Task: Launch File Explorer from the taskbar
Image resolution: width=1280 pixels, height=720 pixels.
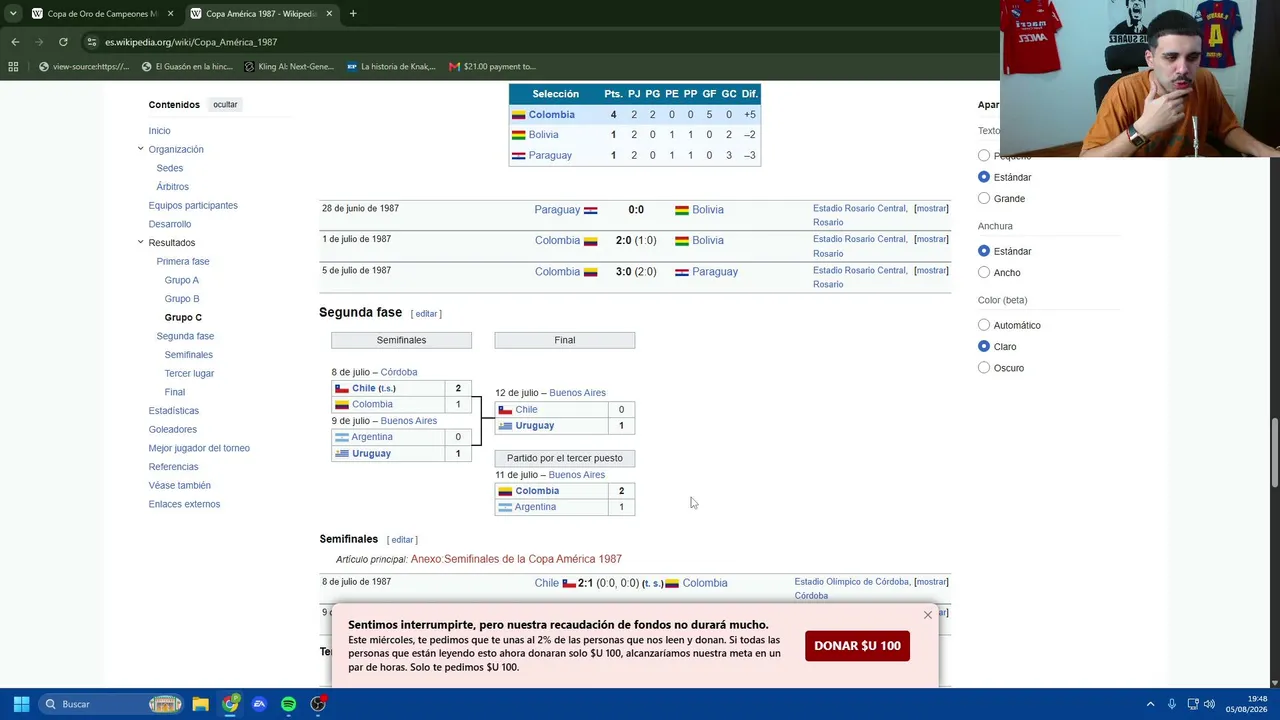Action: 200,704
